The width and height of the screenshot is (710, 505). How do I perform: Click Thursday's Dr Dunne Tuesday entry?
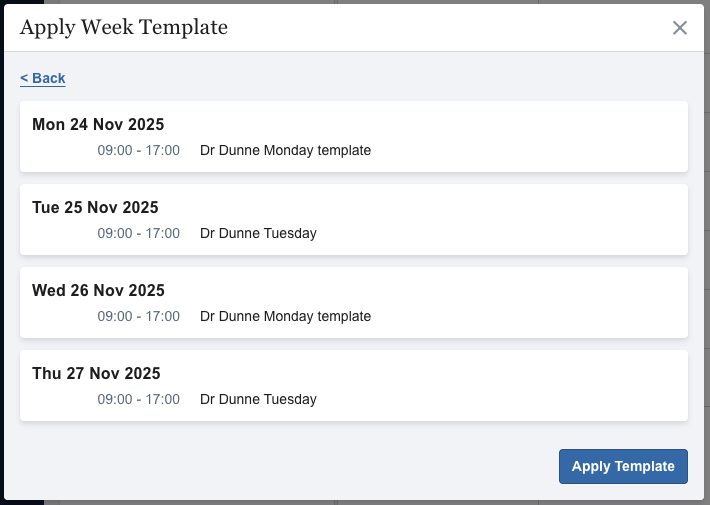[258, 400]
